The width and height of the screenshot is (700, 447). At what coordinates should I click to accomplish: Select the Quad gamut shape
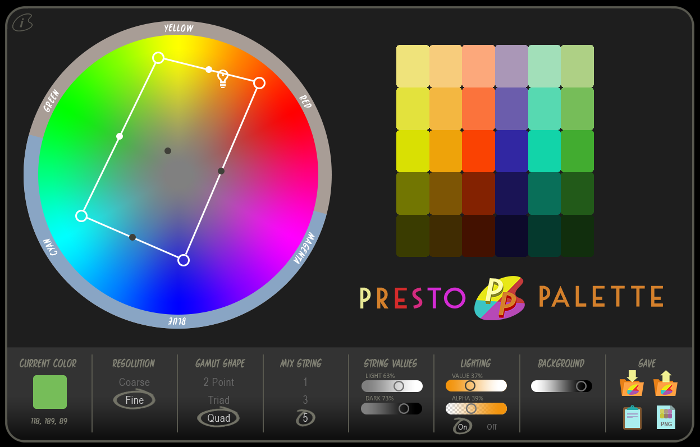(218, 418)
